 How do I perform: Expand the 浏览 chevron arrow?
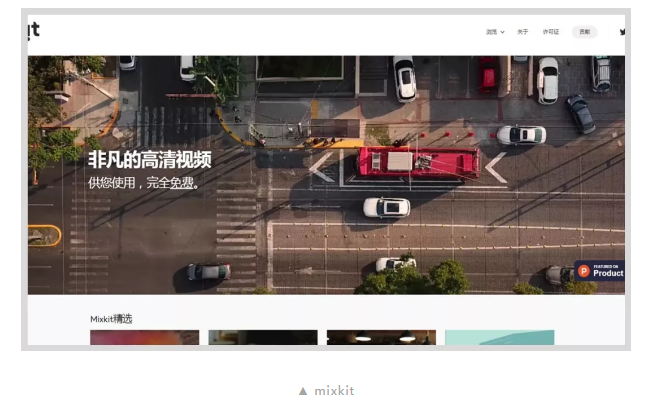point(502,32)
